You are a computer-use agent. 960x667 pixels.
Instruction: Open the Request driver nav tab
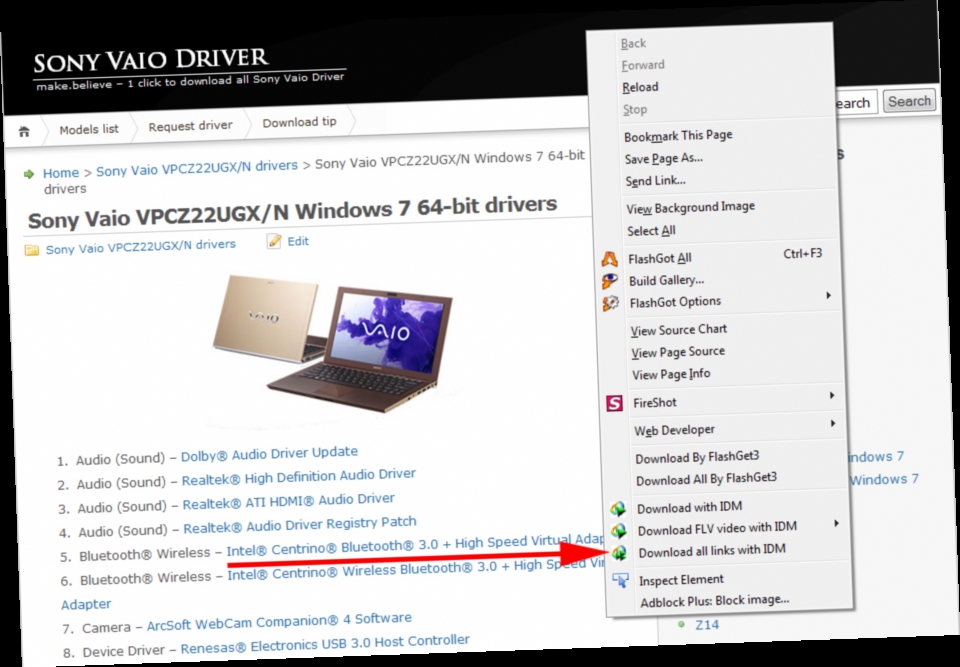point(190,126)
